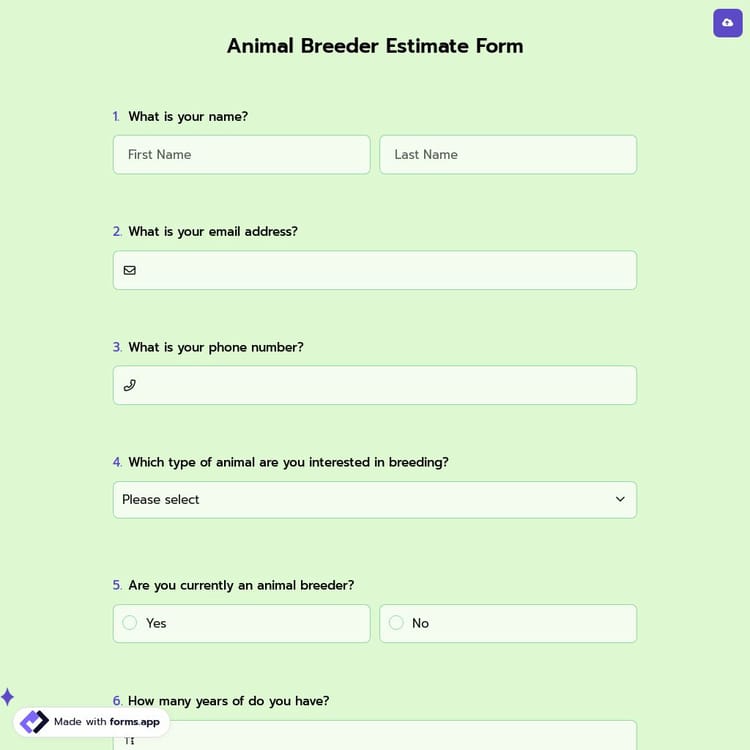
Task: Click the purple sparkle icon at left edge
Action: click(7, 696)
